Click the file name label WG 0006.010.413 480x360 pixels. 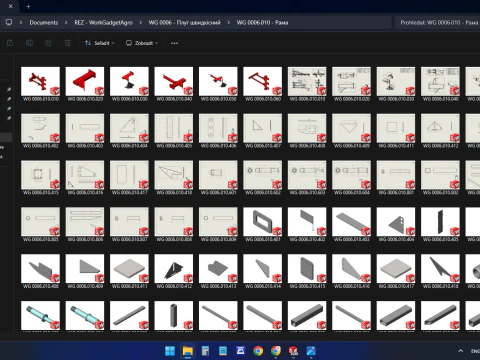click(x=218, y=286)
